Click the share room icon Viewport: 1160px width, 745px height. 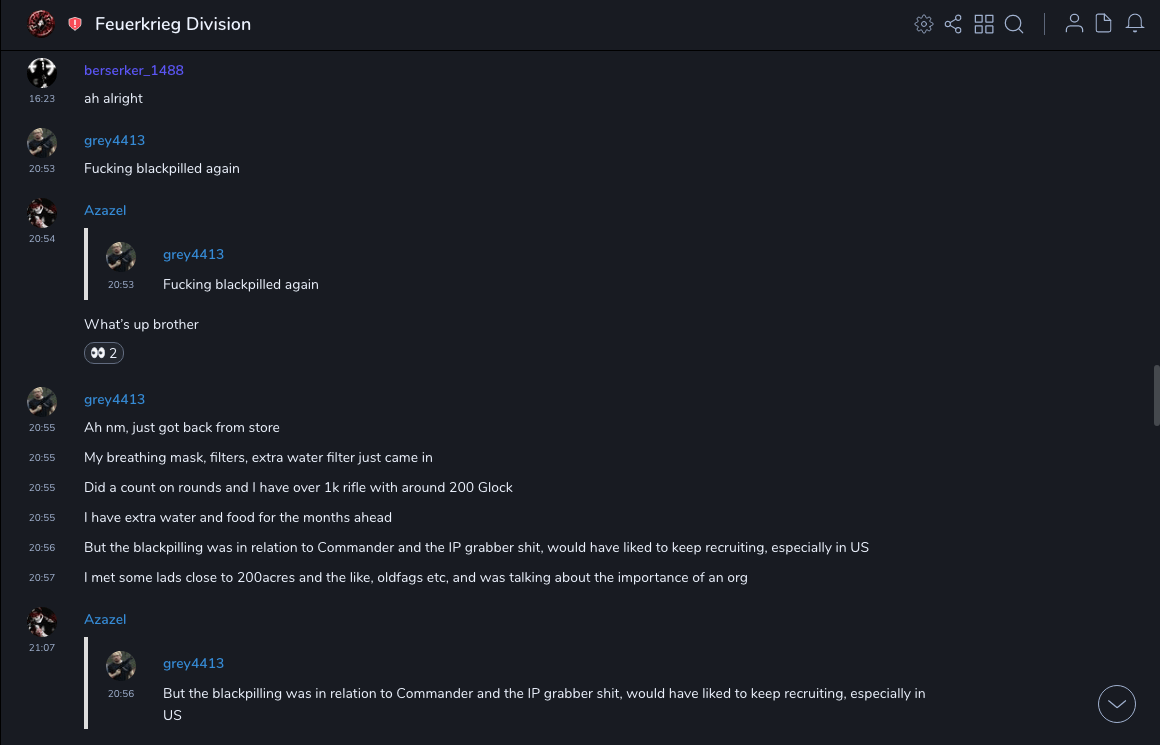[x=953, y=24]
